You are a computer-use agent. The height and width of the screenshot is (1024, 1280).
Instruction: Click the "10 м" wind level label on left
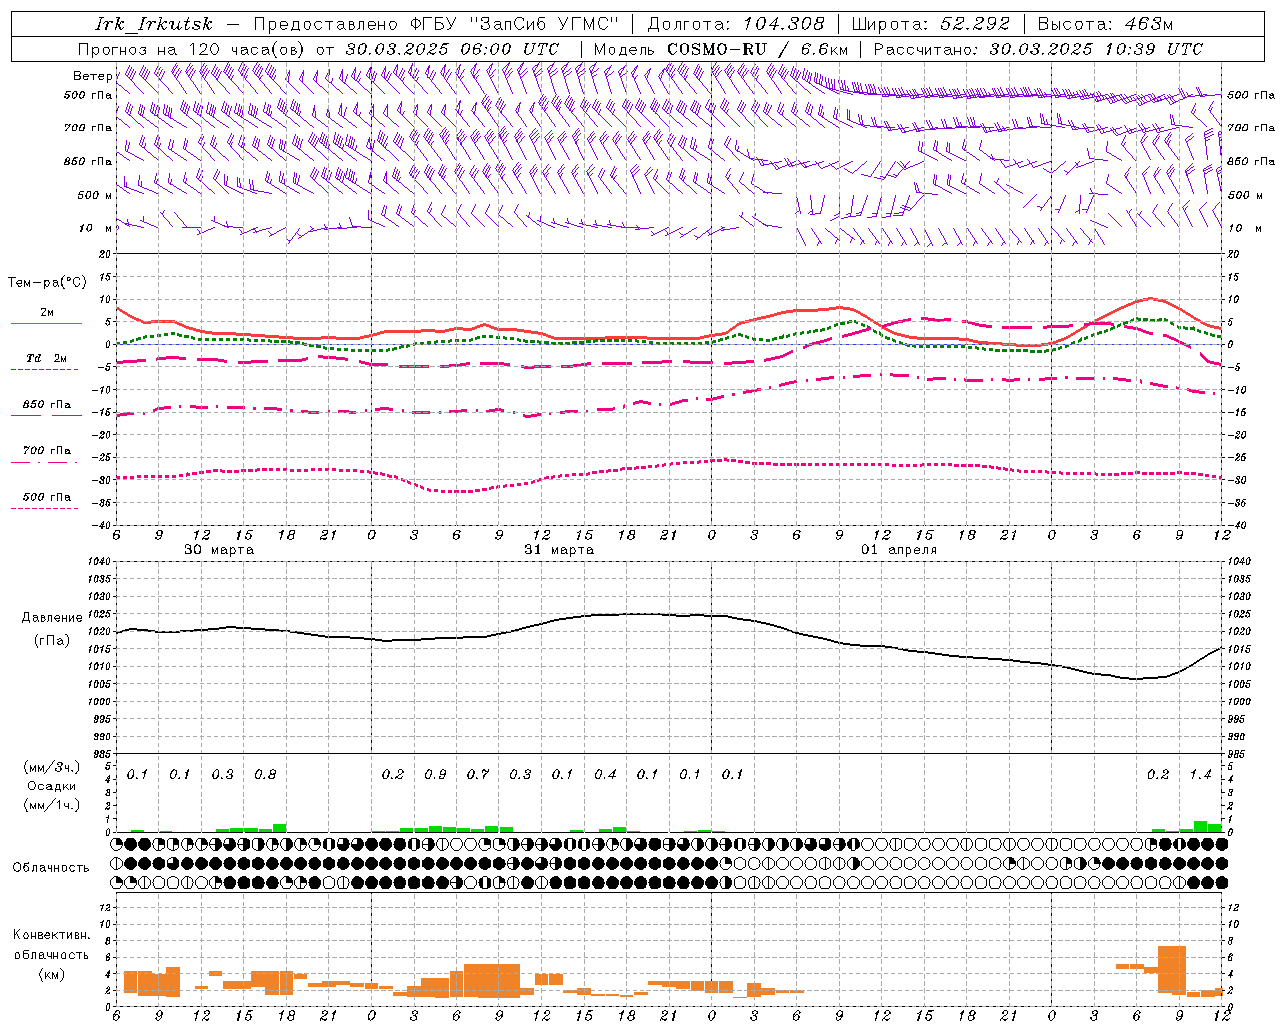pos(96,228)
